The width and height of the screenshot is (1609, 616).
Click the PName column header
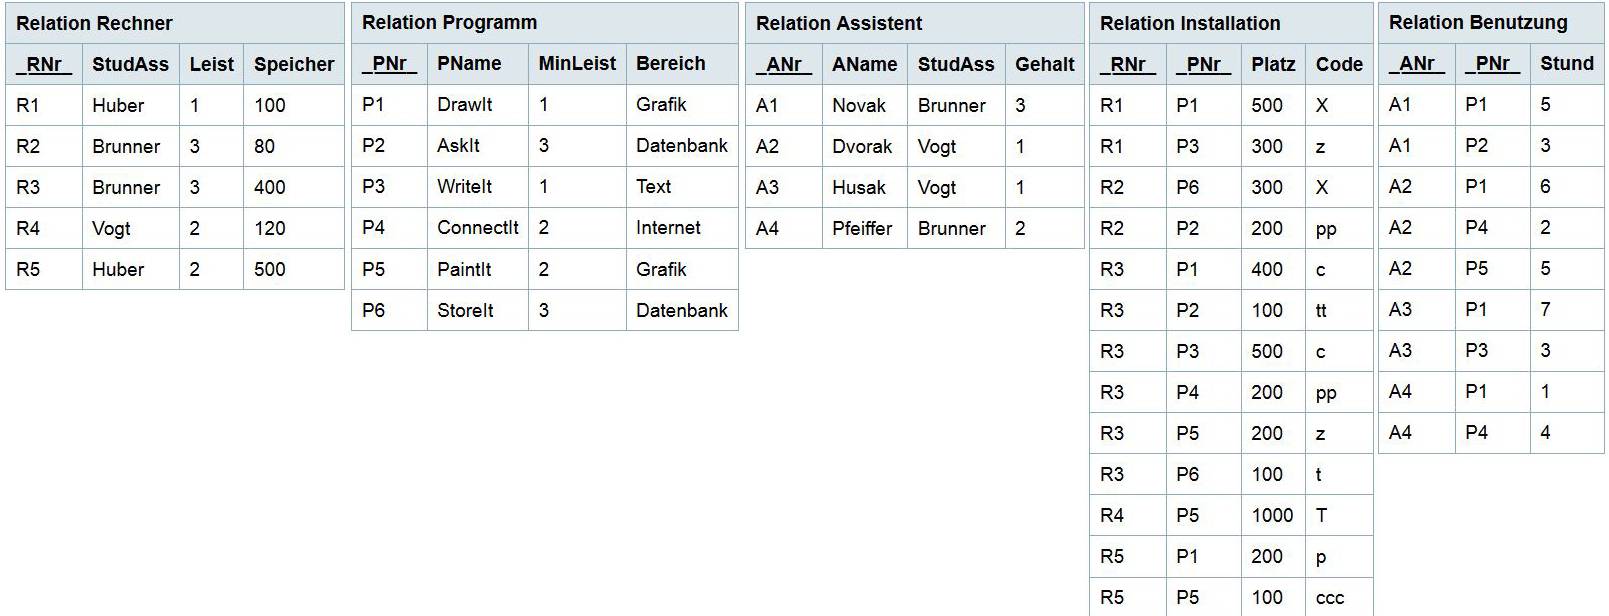(x=469, y=63)
